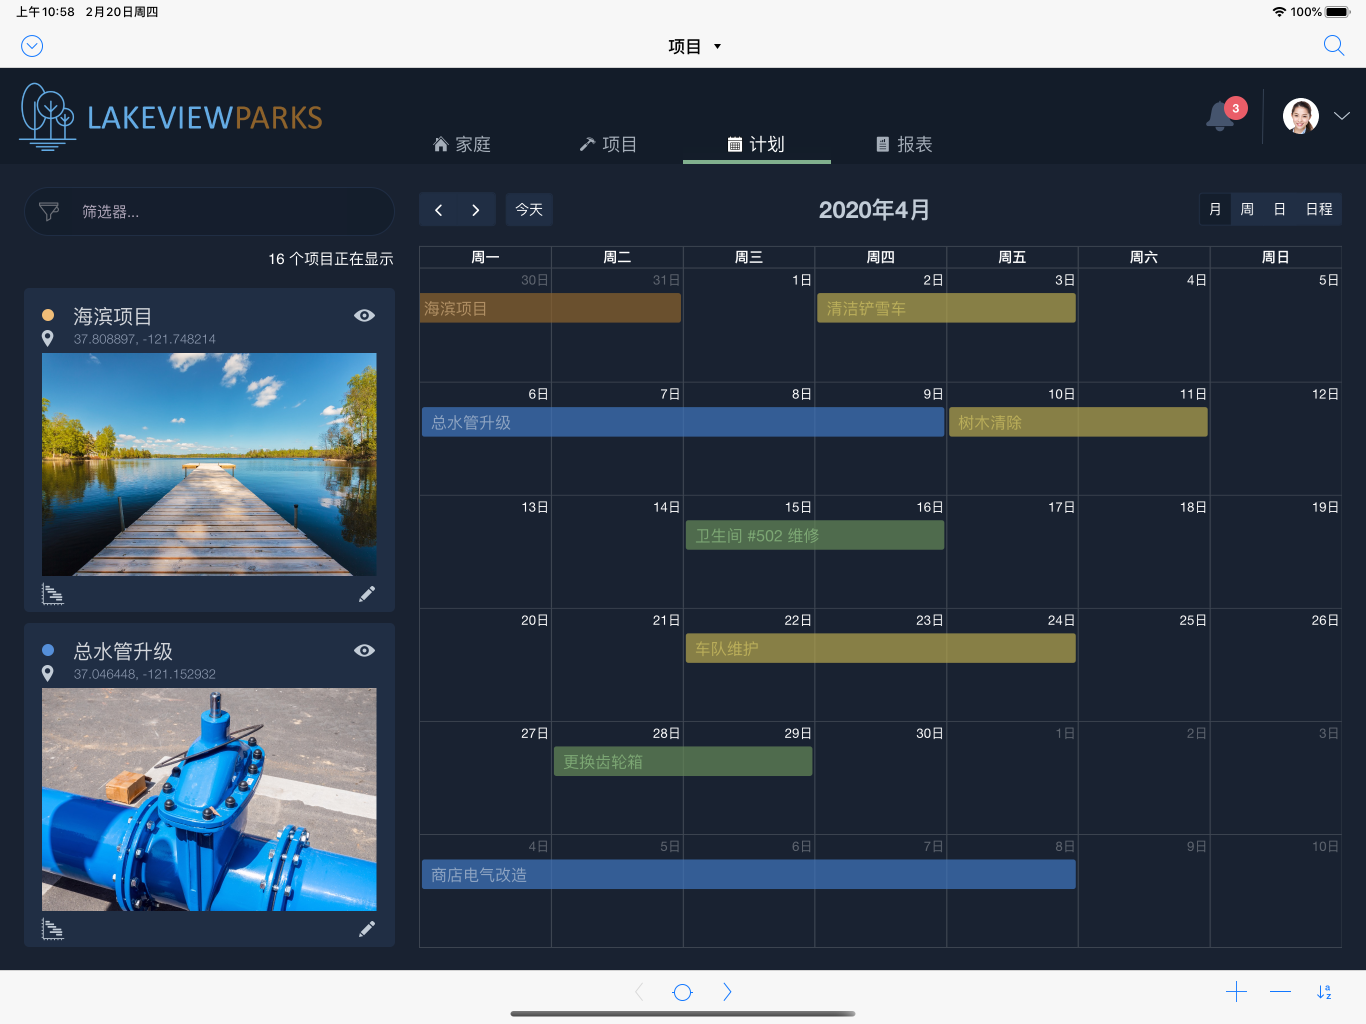Tap the search magnifier icon

1334,46
